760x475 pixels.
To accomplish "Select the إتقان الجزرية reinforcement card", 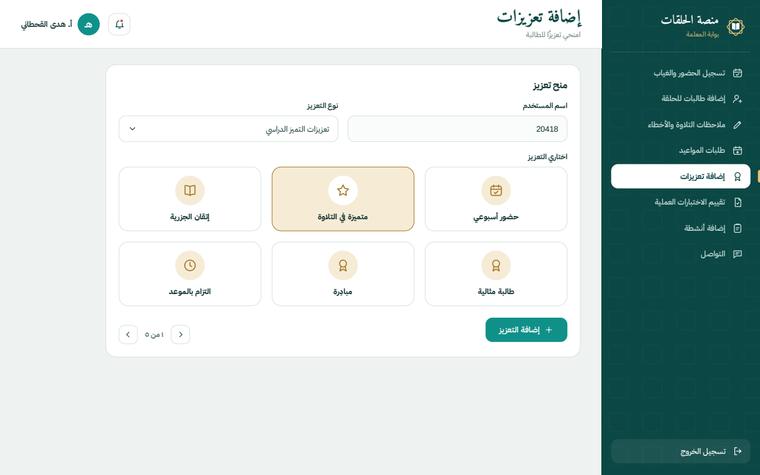I will click(190, 199).
